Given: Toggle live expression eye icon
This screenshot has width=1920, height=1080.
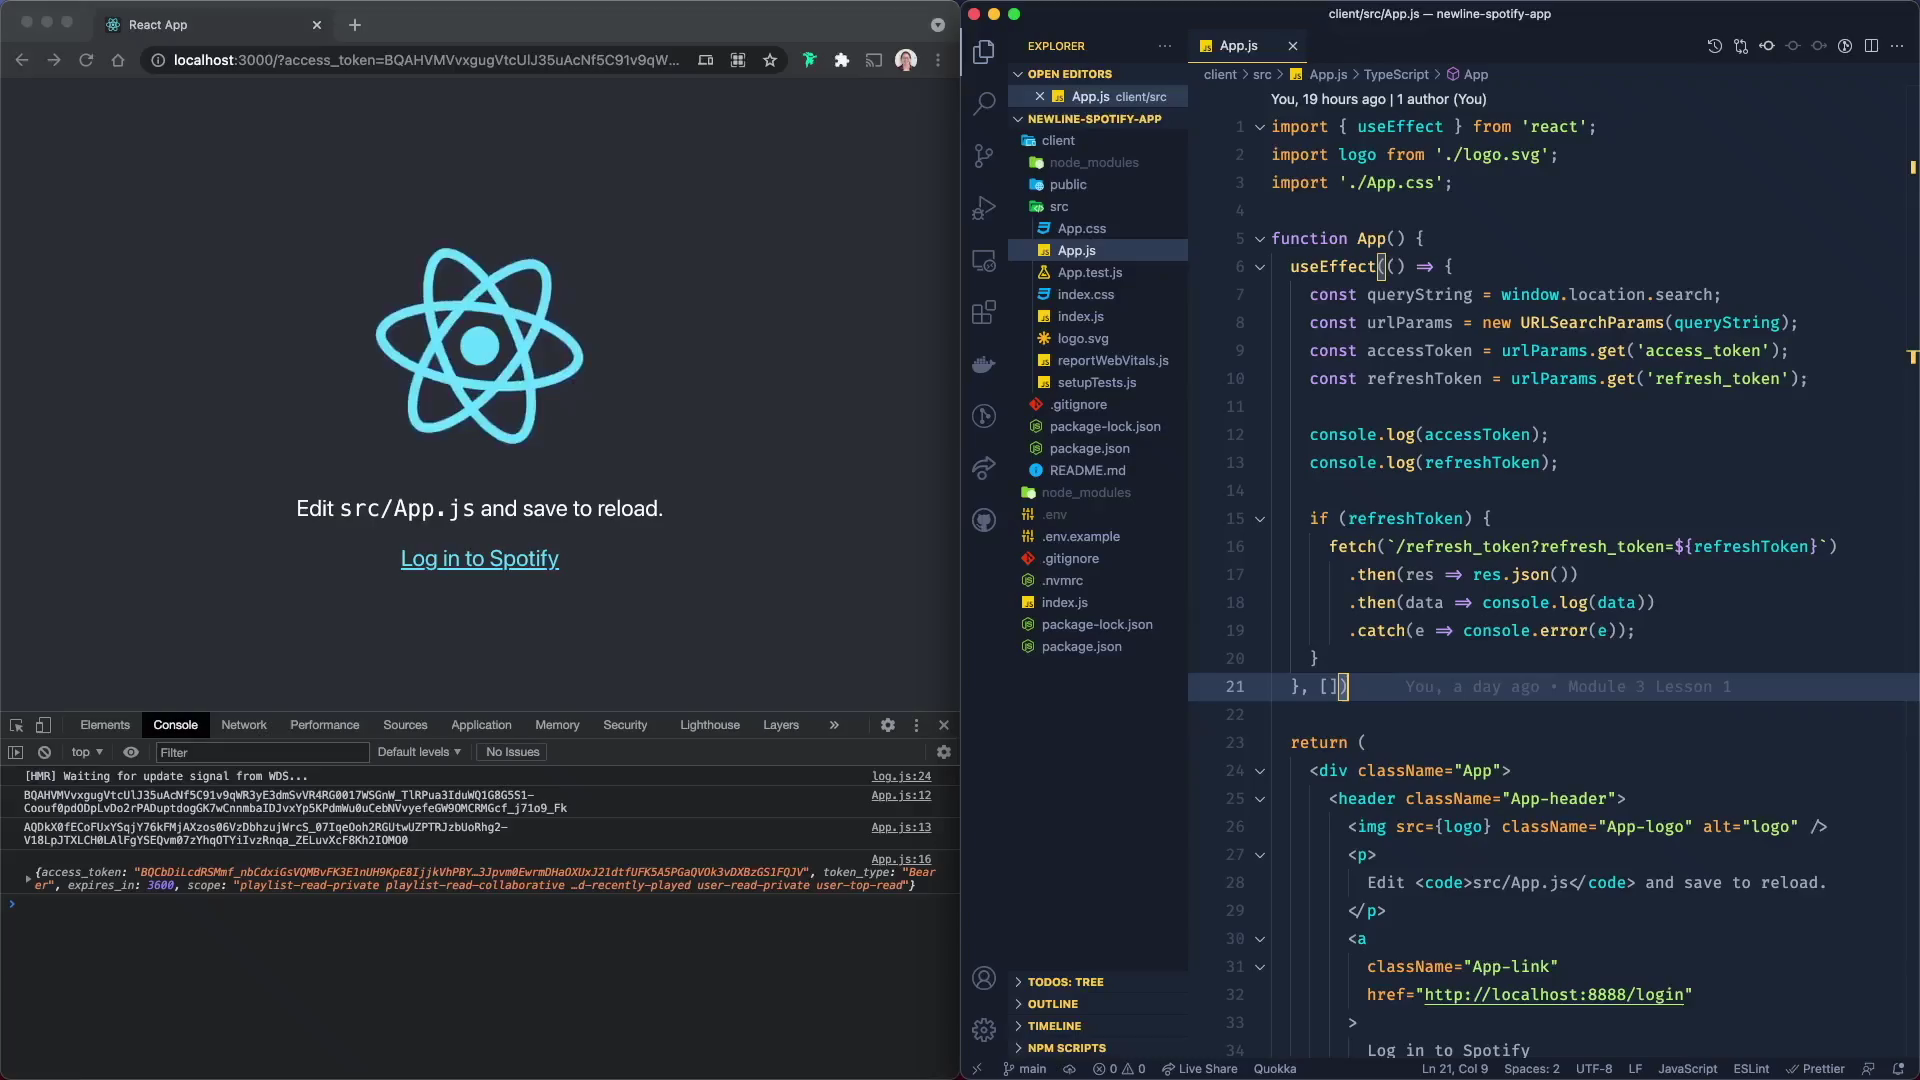Looking at the screenshot, I should click(x=131, y=752).
